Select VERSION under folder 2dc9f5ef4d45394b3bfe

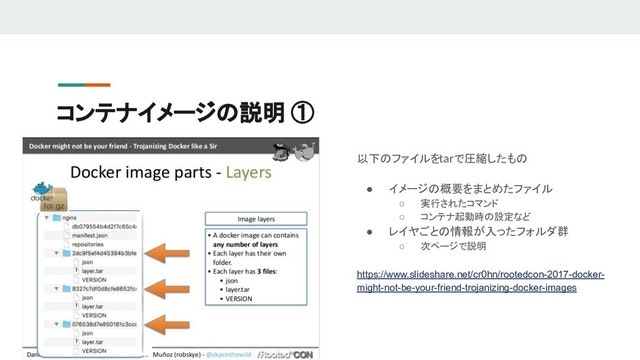point(94,280)
